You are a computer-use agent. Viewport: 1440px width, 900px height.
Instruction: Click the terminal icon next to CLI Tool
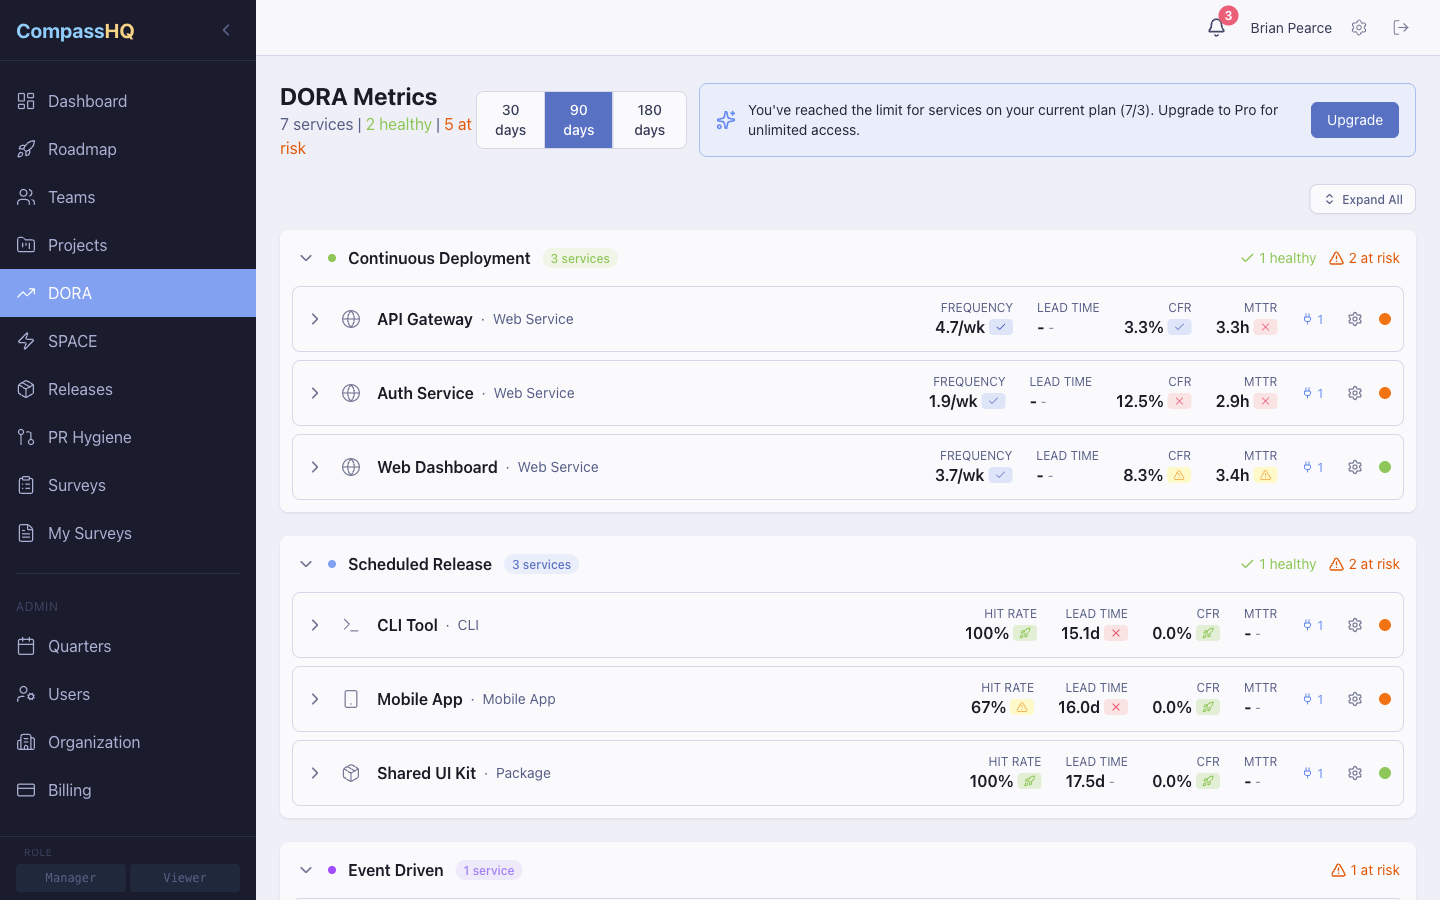[351, 625]
